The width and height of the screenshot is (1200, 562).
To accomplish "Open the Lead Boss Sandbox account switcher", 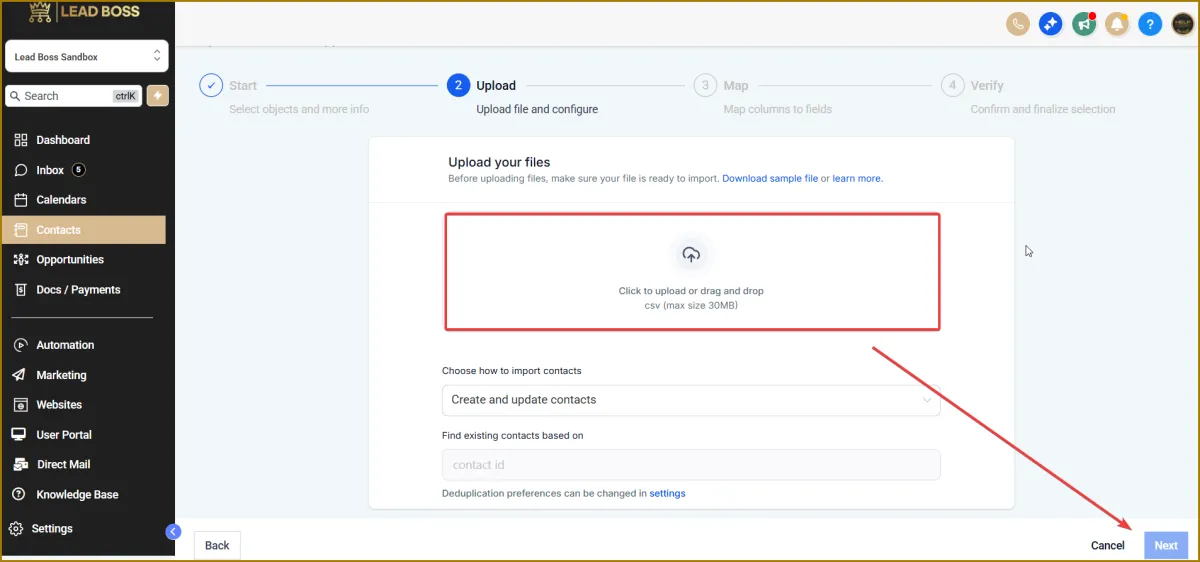I will 87,57.
